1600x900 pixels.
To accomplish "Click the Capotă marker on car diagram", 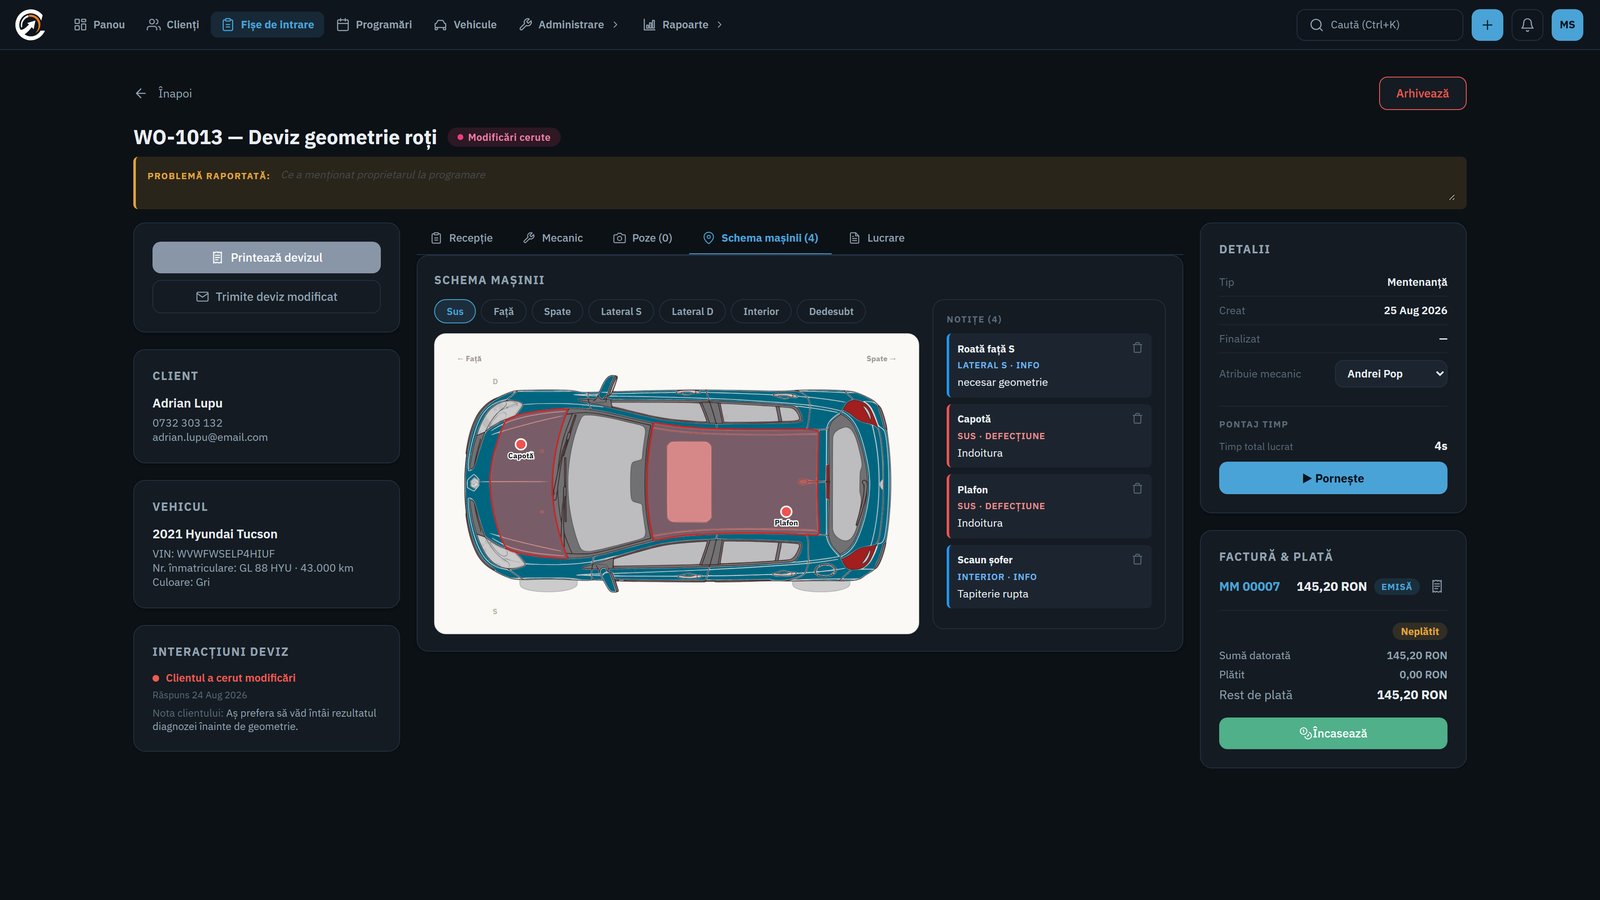I will (x=521, y=444).
